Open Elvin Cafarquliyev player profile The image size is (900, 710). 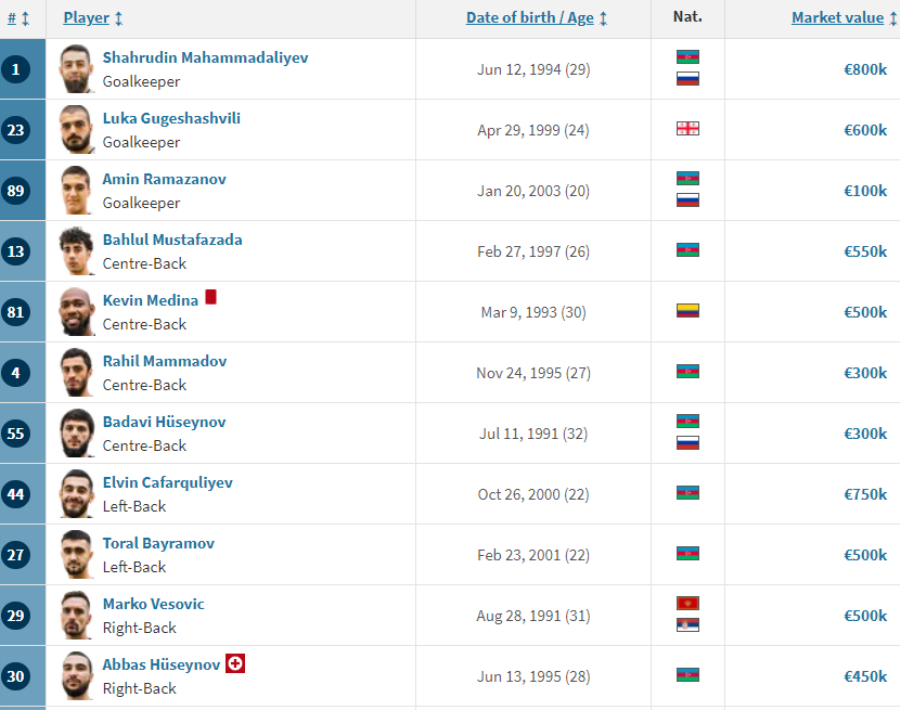pos(167,482)
